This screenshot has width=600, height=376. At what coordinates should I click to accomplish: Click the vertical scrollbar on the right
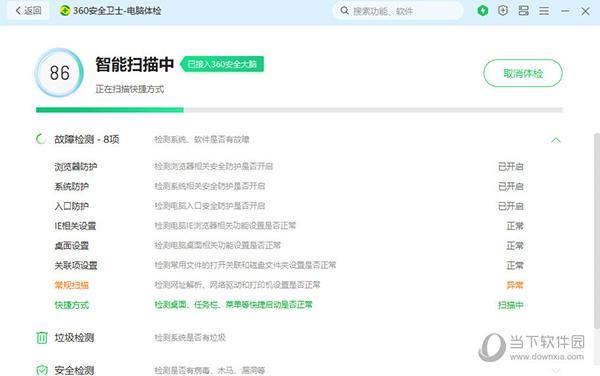pyautogui.click(x=597, y=231)
